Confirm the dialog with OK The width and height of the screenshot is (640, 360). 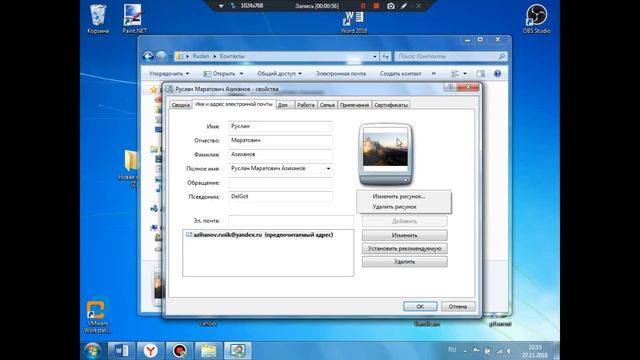pyautogui.click(x=420, y=307)
